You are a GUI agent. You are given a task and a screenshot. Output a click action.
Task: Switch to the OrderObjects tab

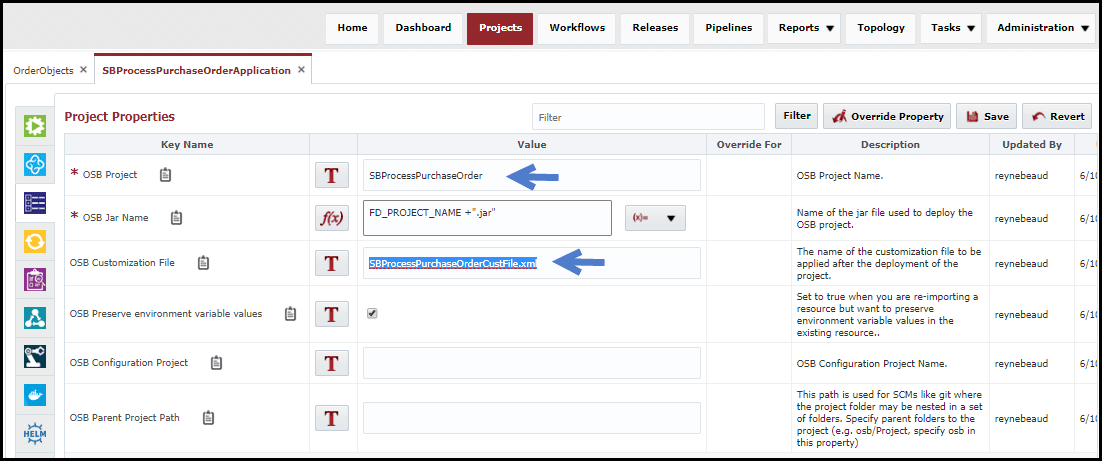(44, 70)
